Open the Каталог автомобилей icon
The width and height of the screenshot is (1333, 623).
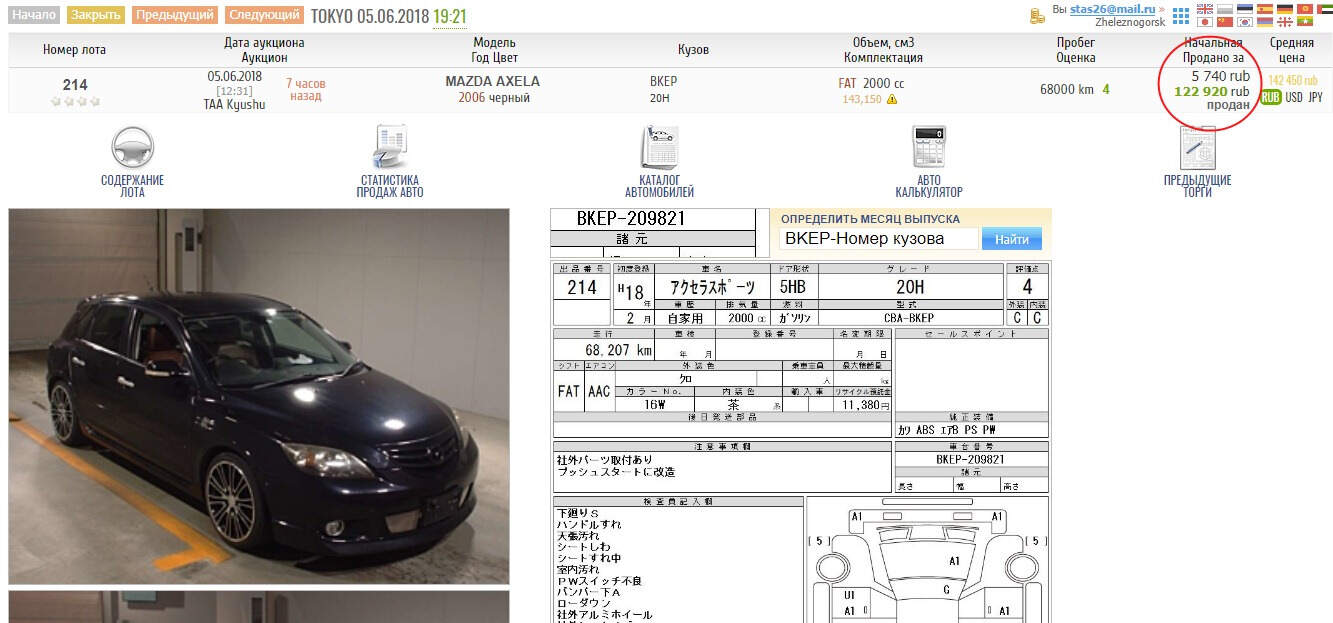point(659,148)
